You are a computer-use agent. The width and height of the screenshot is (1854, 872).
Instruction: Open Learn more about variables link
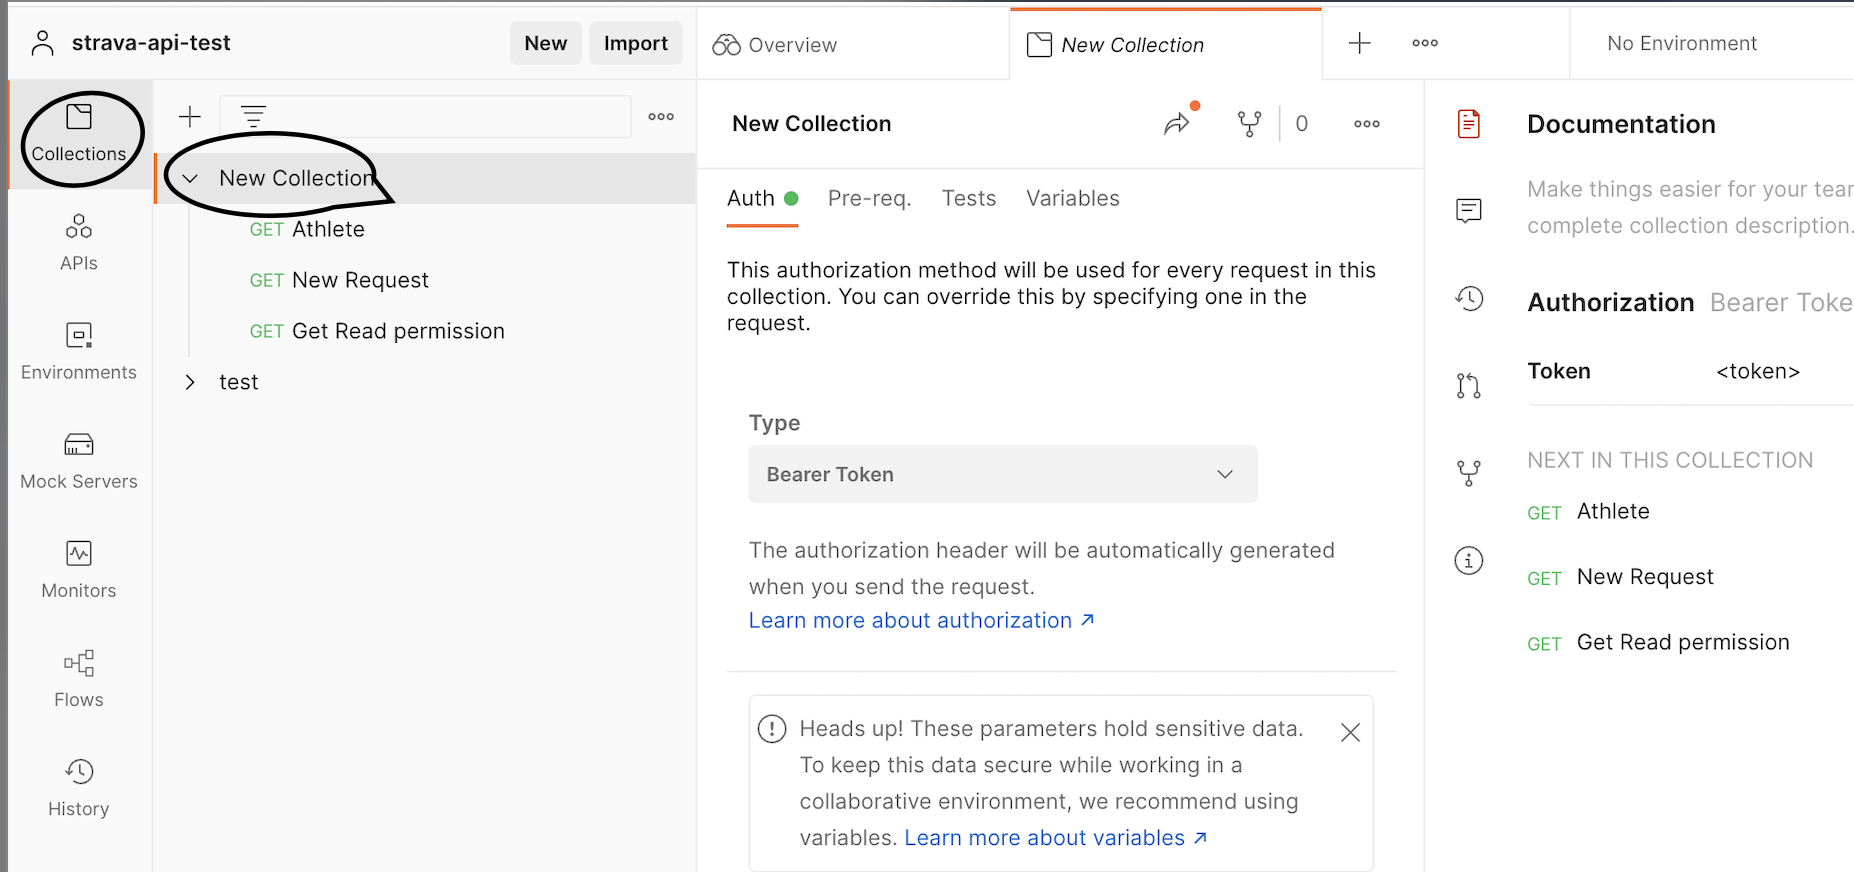(x=1056, y=838)
